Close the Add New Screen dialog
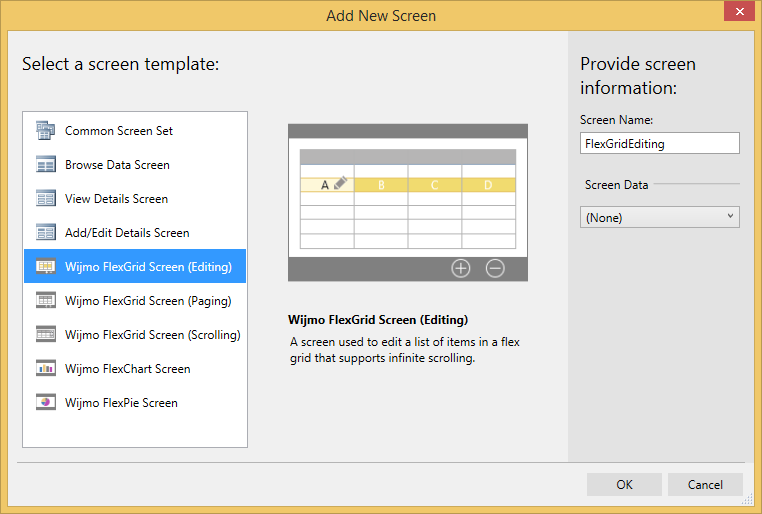 tap(738, 11)
